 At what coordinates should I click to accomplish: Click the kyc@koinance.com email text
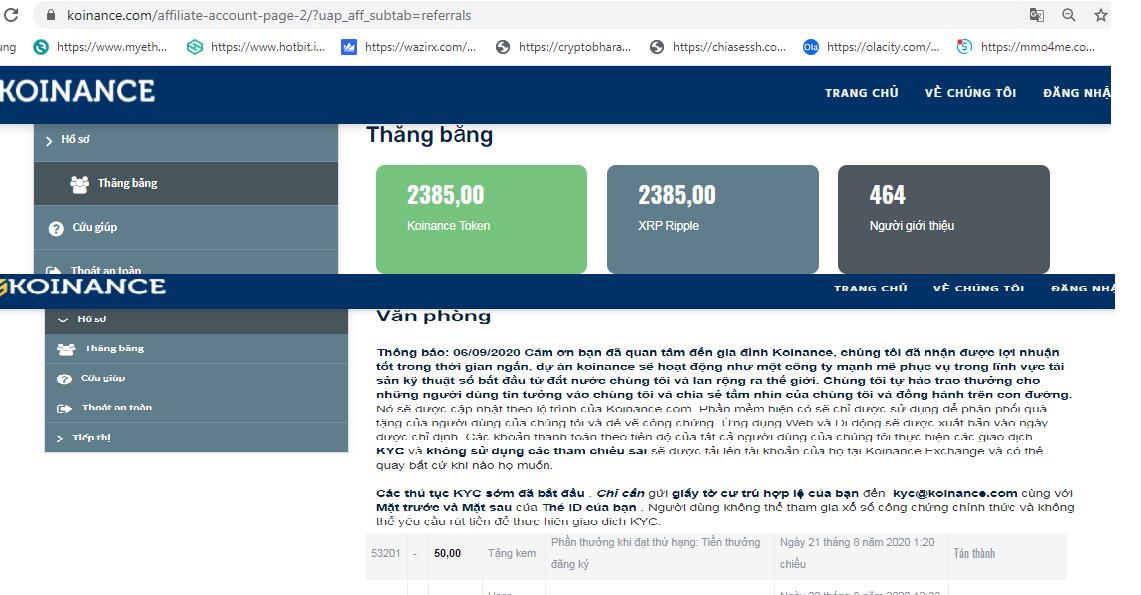pyautogui.click(x=955, y=493)
